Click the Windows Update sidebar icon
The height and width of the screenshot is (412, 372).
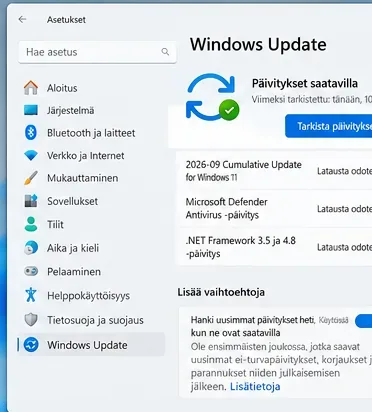(x=31, y=345)
